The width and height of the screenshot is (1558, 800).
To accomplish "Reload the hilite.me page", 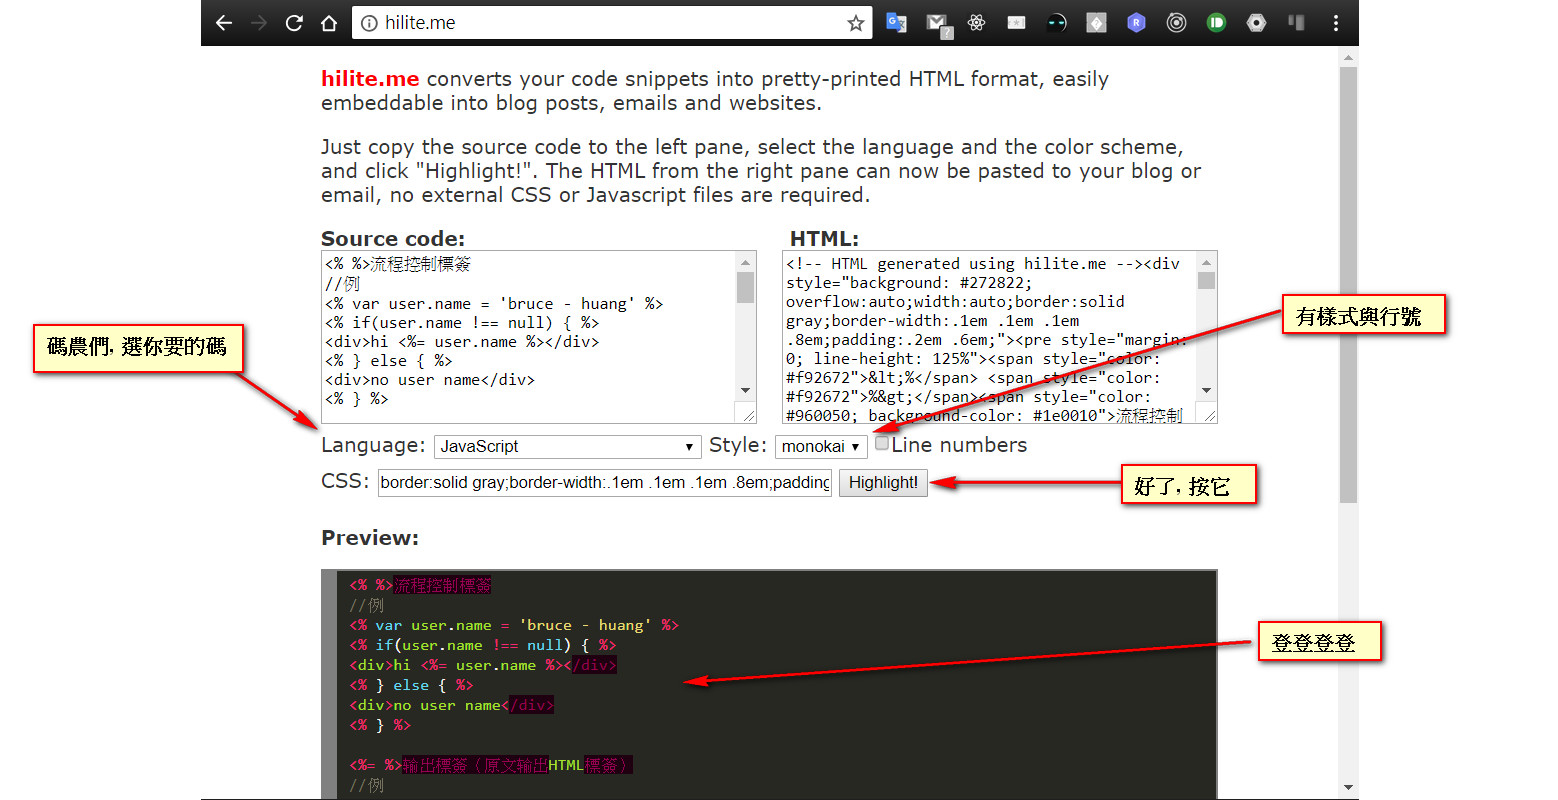I will [294, 23].
